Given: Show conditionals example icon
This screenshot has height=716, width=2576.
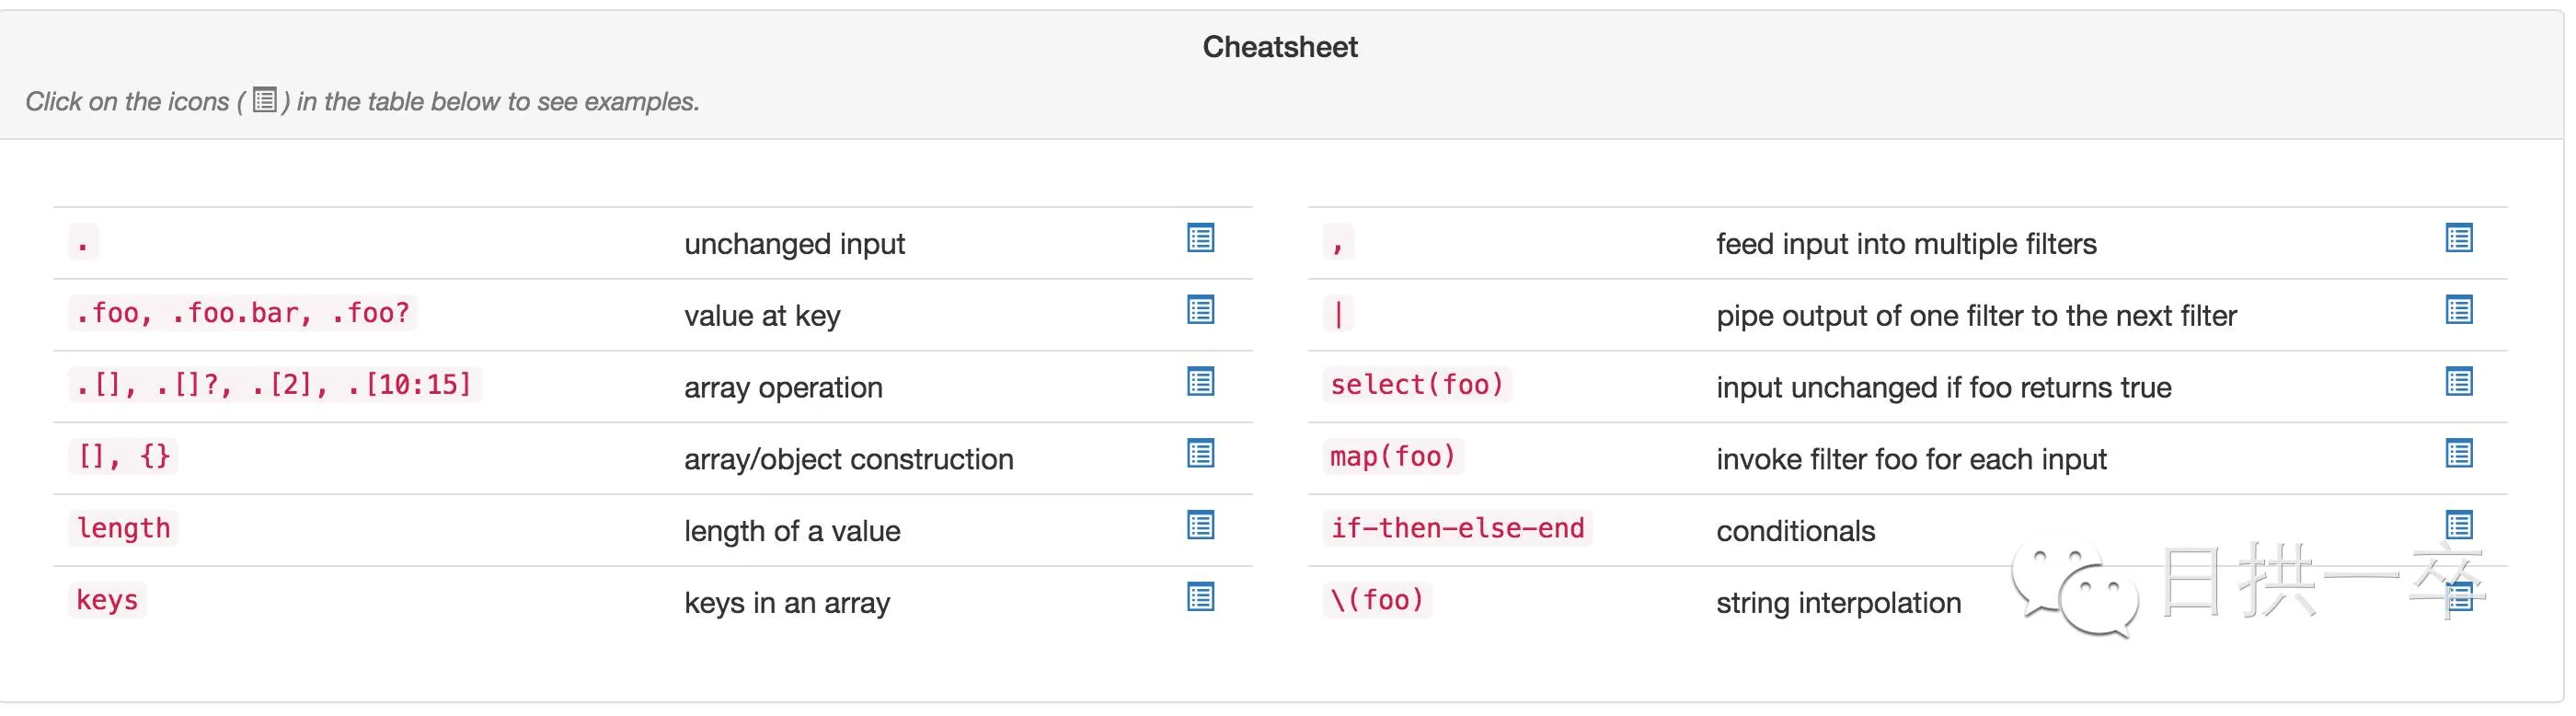Looking at the screenshot, I should (x=2459, y=525).
